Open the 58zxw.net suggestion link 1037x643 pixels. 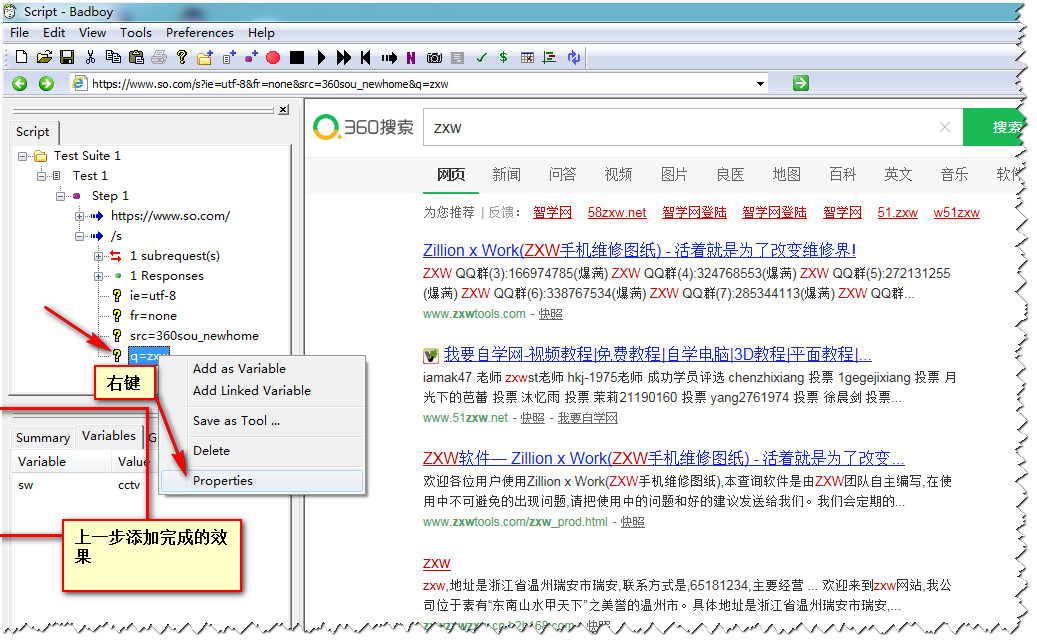click(x=617, y=212)
